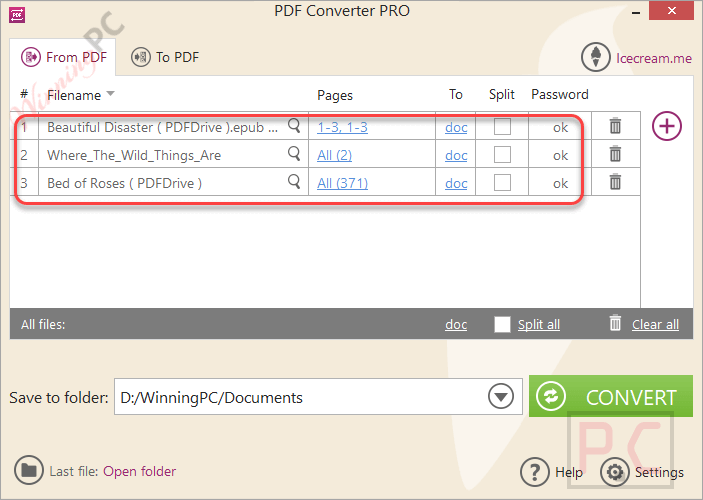Select the Bed of Roses ( PDFDrive ) filename
The image size is (703, 500).
(125, 183)
